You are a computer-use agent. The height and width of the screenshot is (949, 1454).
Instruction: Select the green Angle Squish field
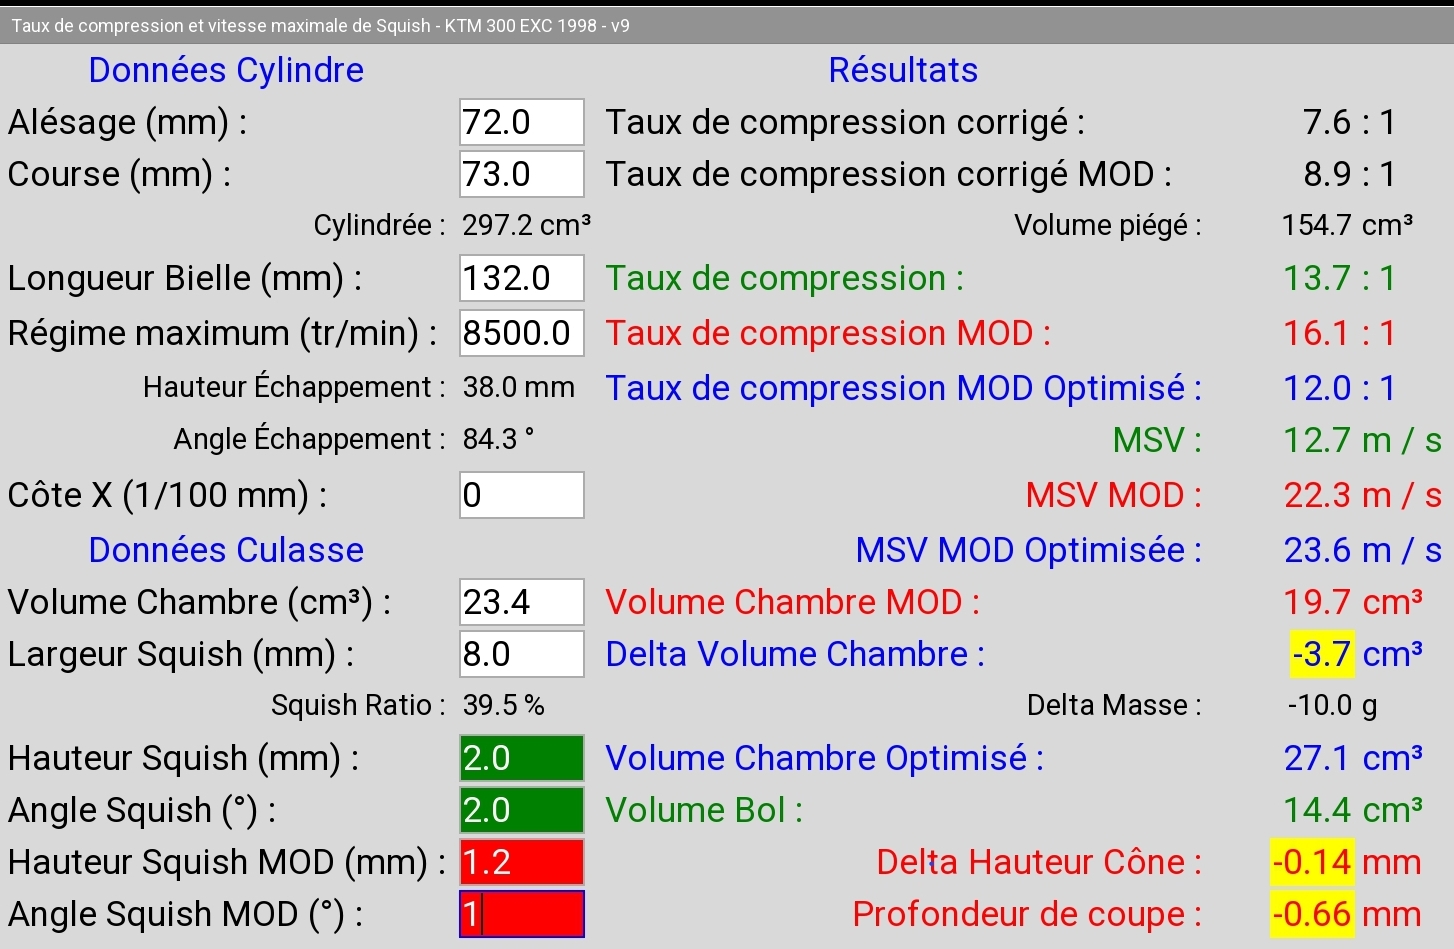(521, 810)
